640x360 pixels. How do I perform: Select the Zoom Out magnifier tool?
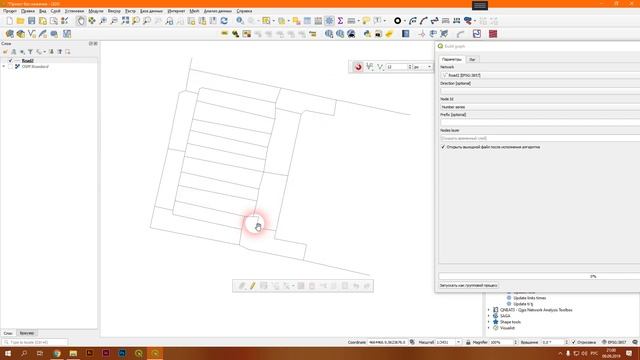114,21
